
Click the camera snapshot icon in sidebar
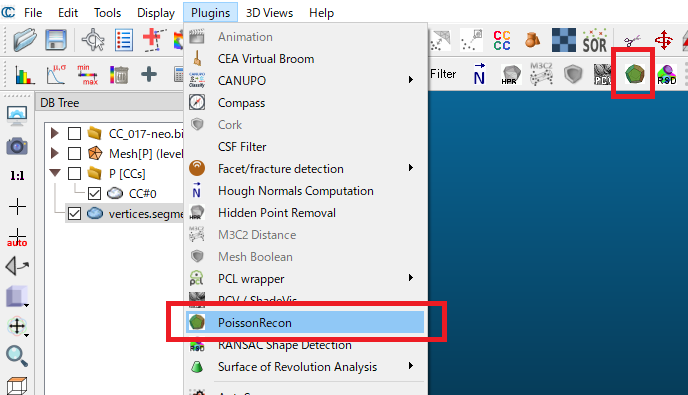tap(17, 146)
